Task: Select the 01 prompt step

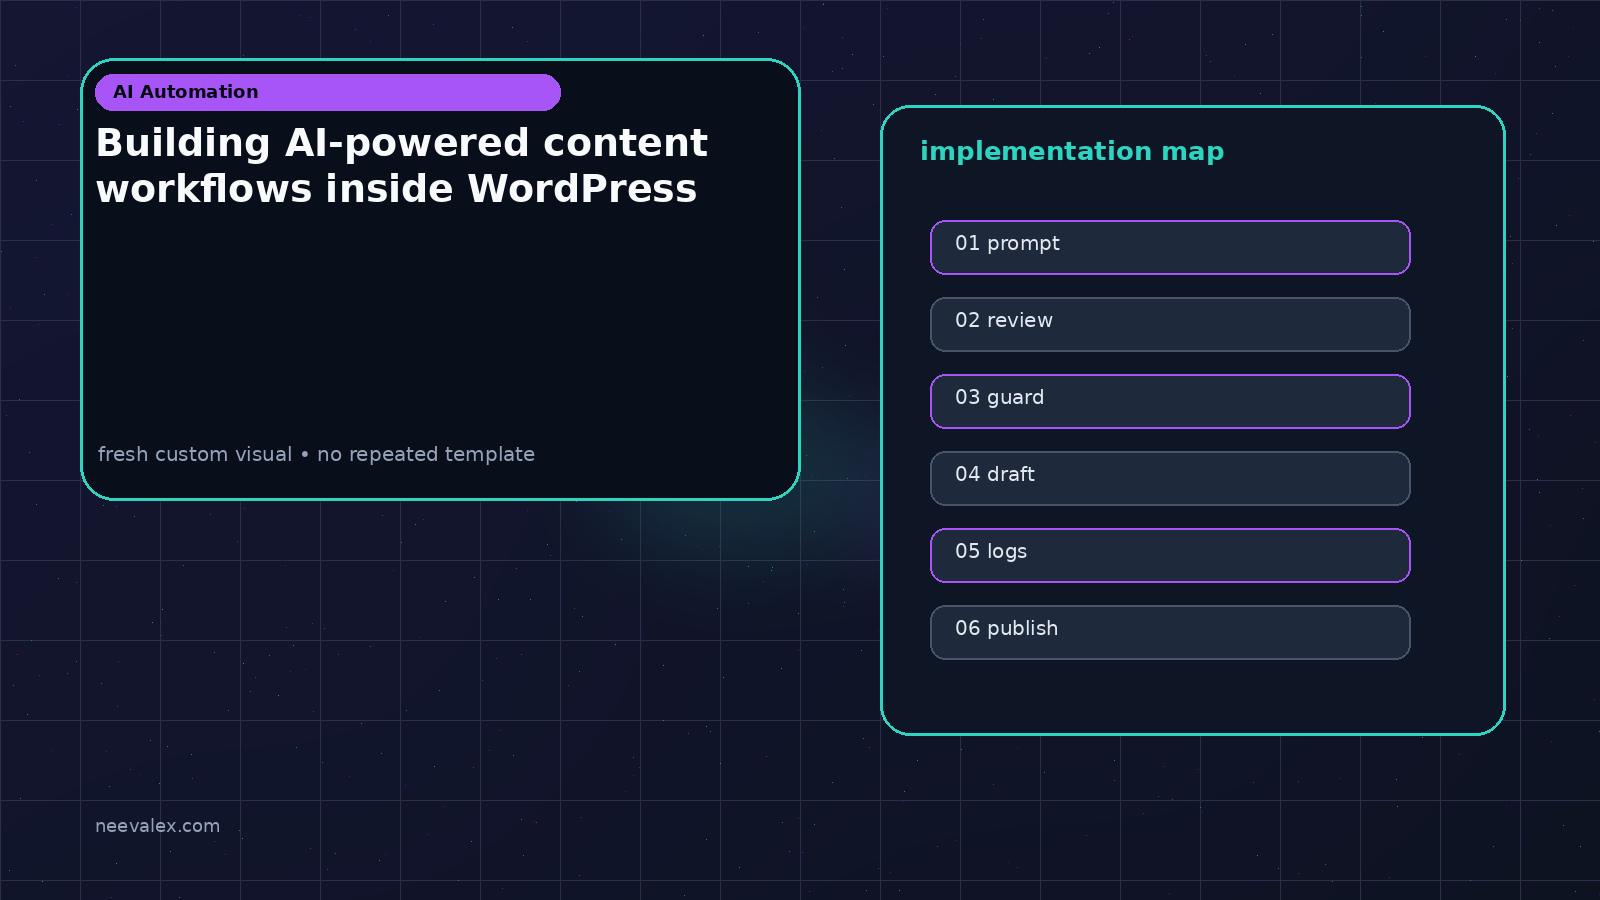Action: pyautogui.click(x=1170, y=247)
